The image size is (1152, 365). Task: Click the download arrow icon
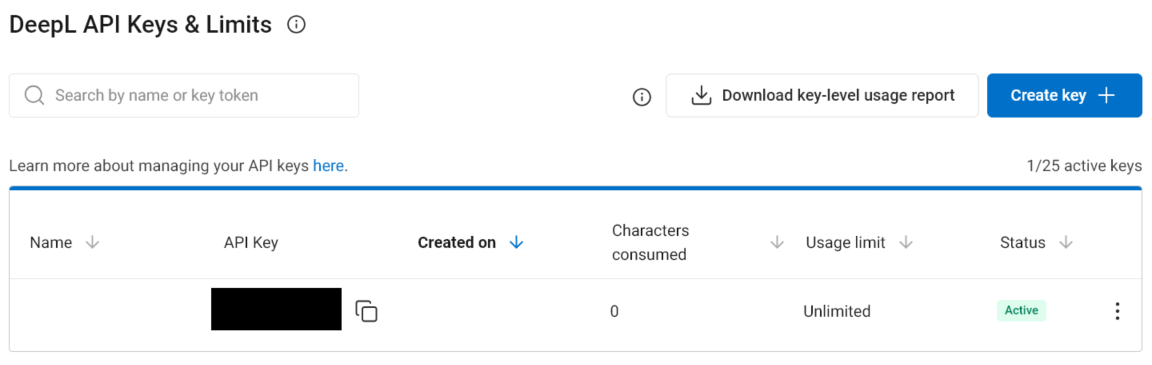pyautogui.click(x=702, y=95)
